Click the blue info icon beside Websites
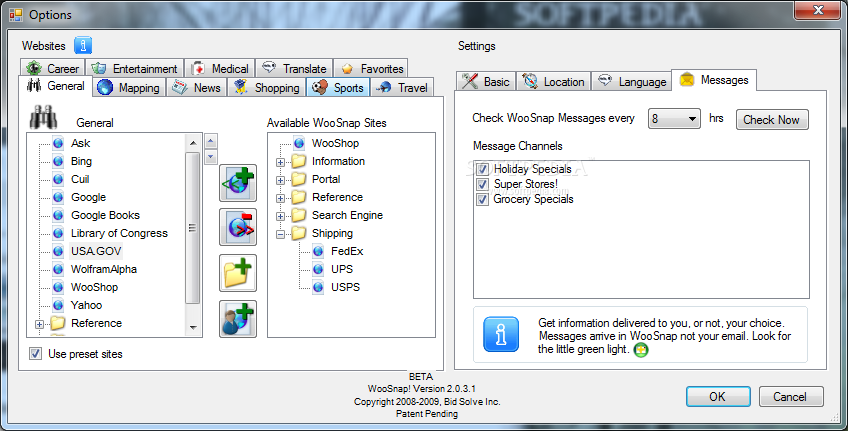 coord(83,45)
